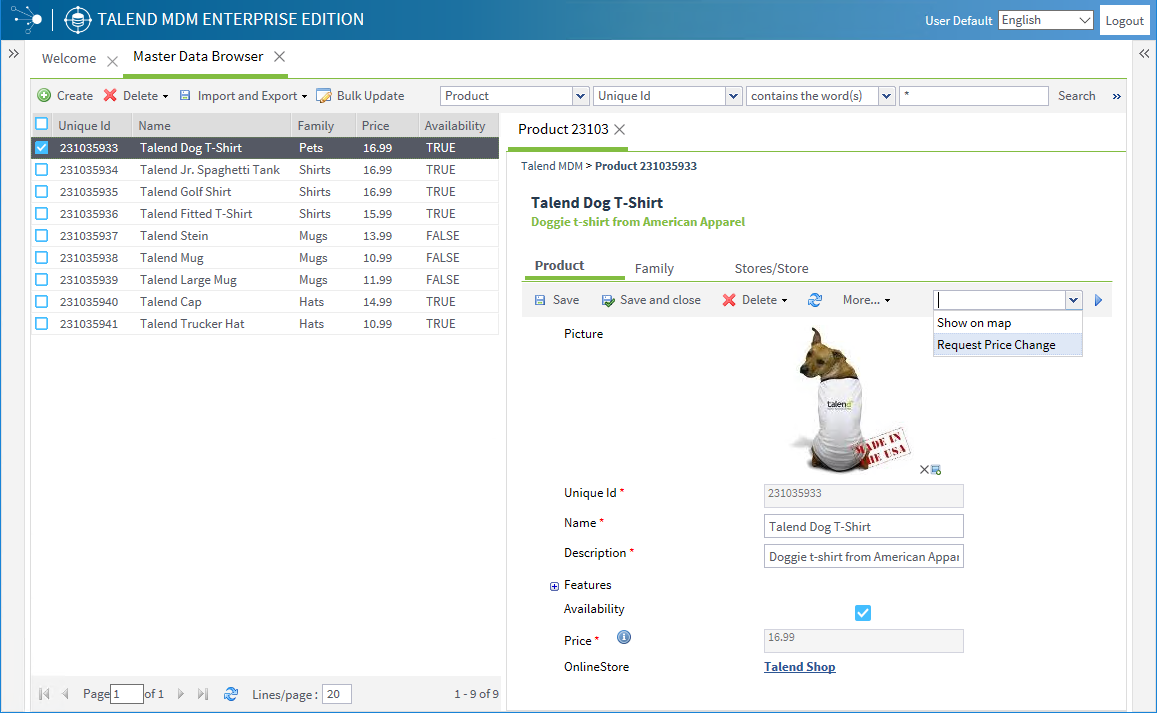
Task: Expand the Features section
Action: (x=554, y=586)
